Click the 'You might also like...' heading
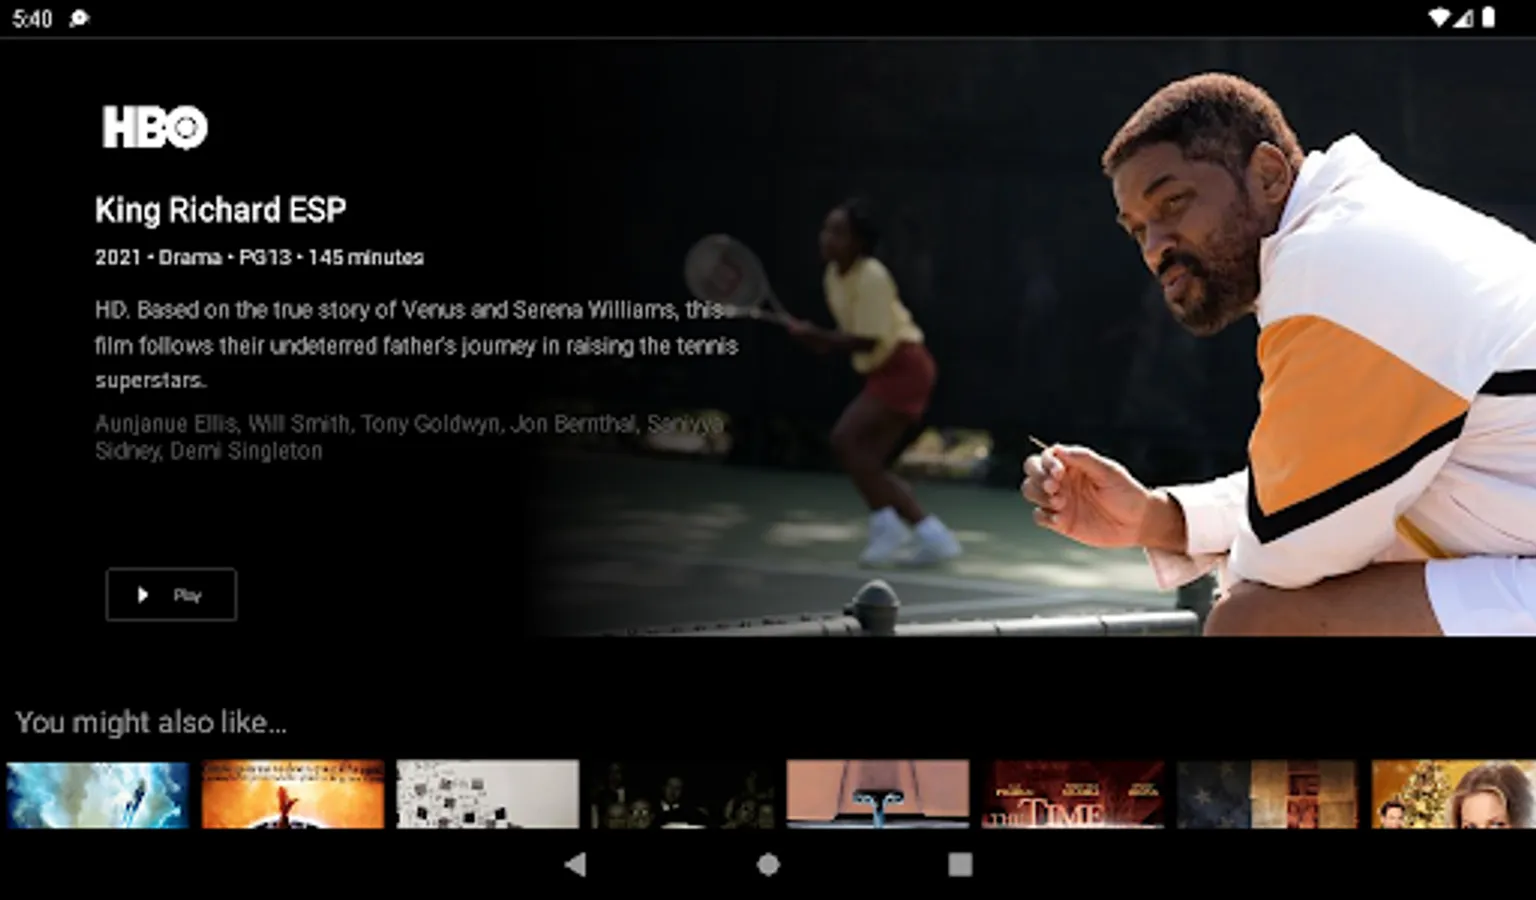This screenshot has height=900, width=1536. [151, 722]
